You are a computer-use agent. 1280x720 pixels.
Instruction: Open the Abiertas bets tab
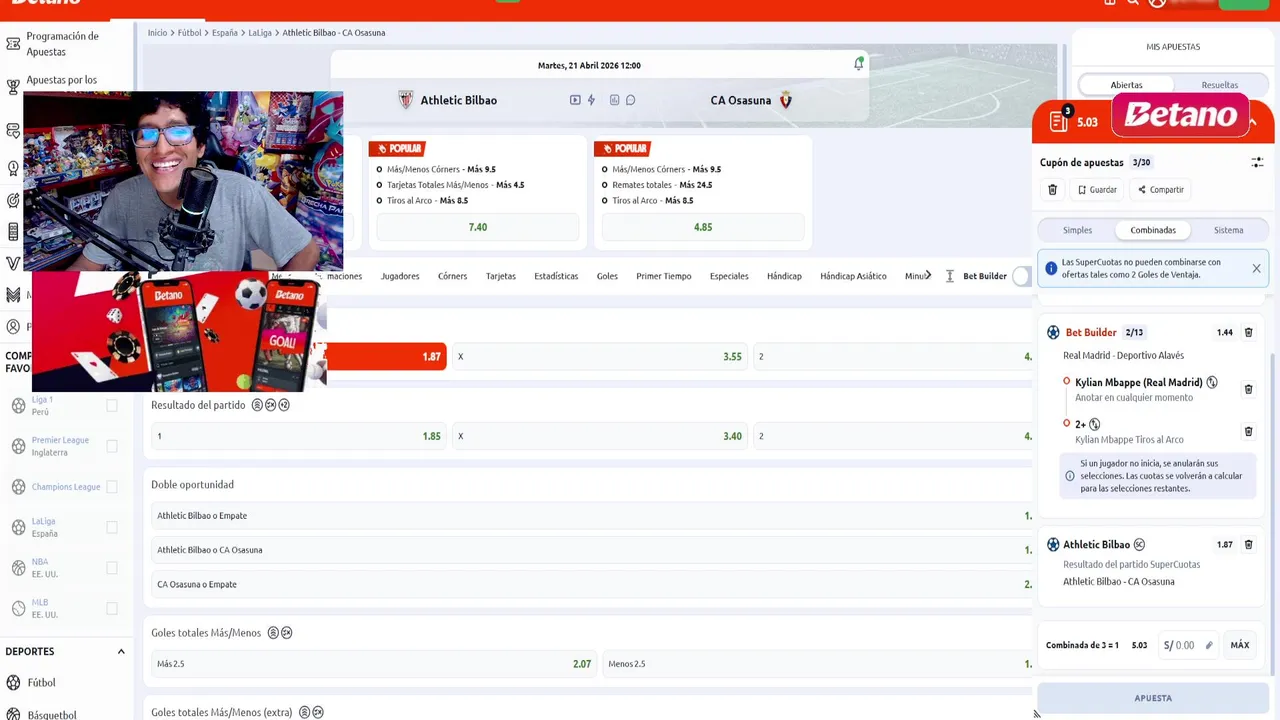tap(1126, 85)
